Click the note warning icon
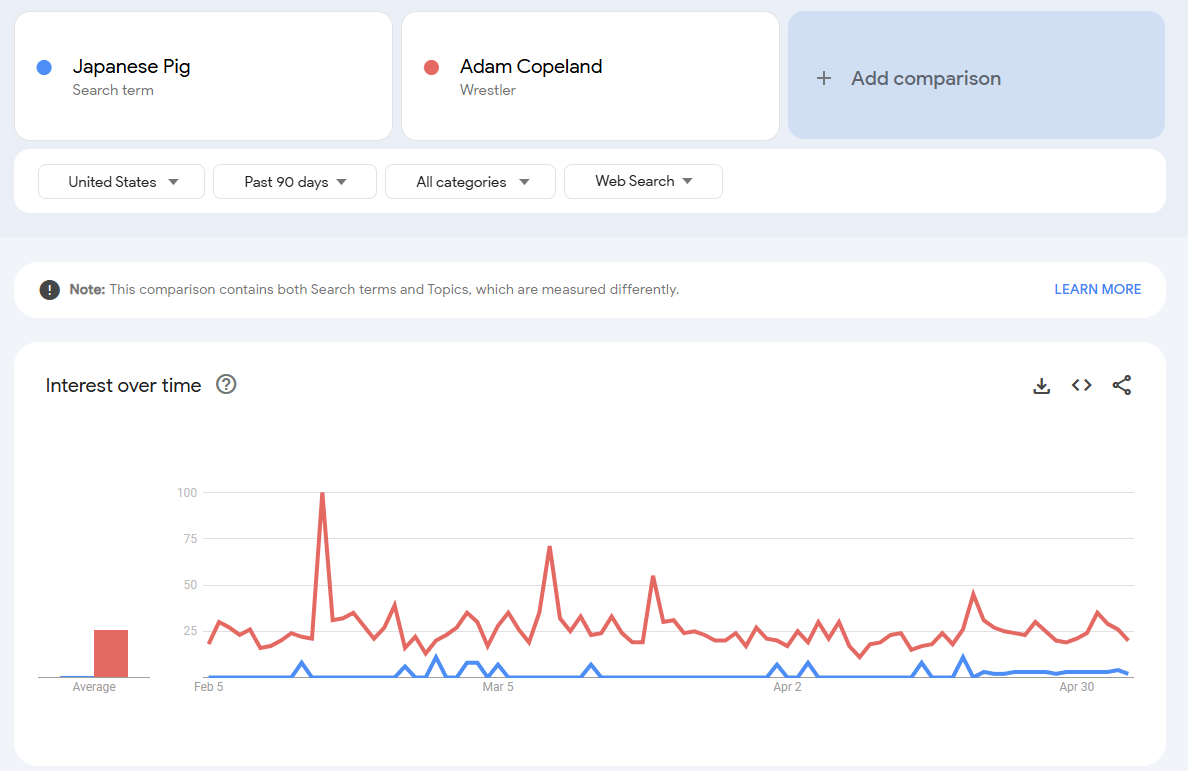Screen dimensions: 1188x771 49,290
